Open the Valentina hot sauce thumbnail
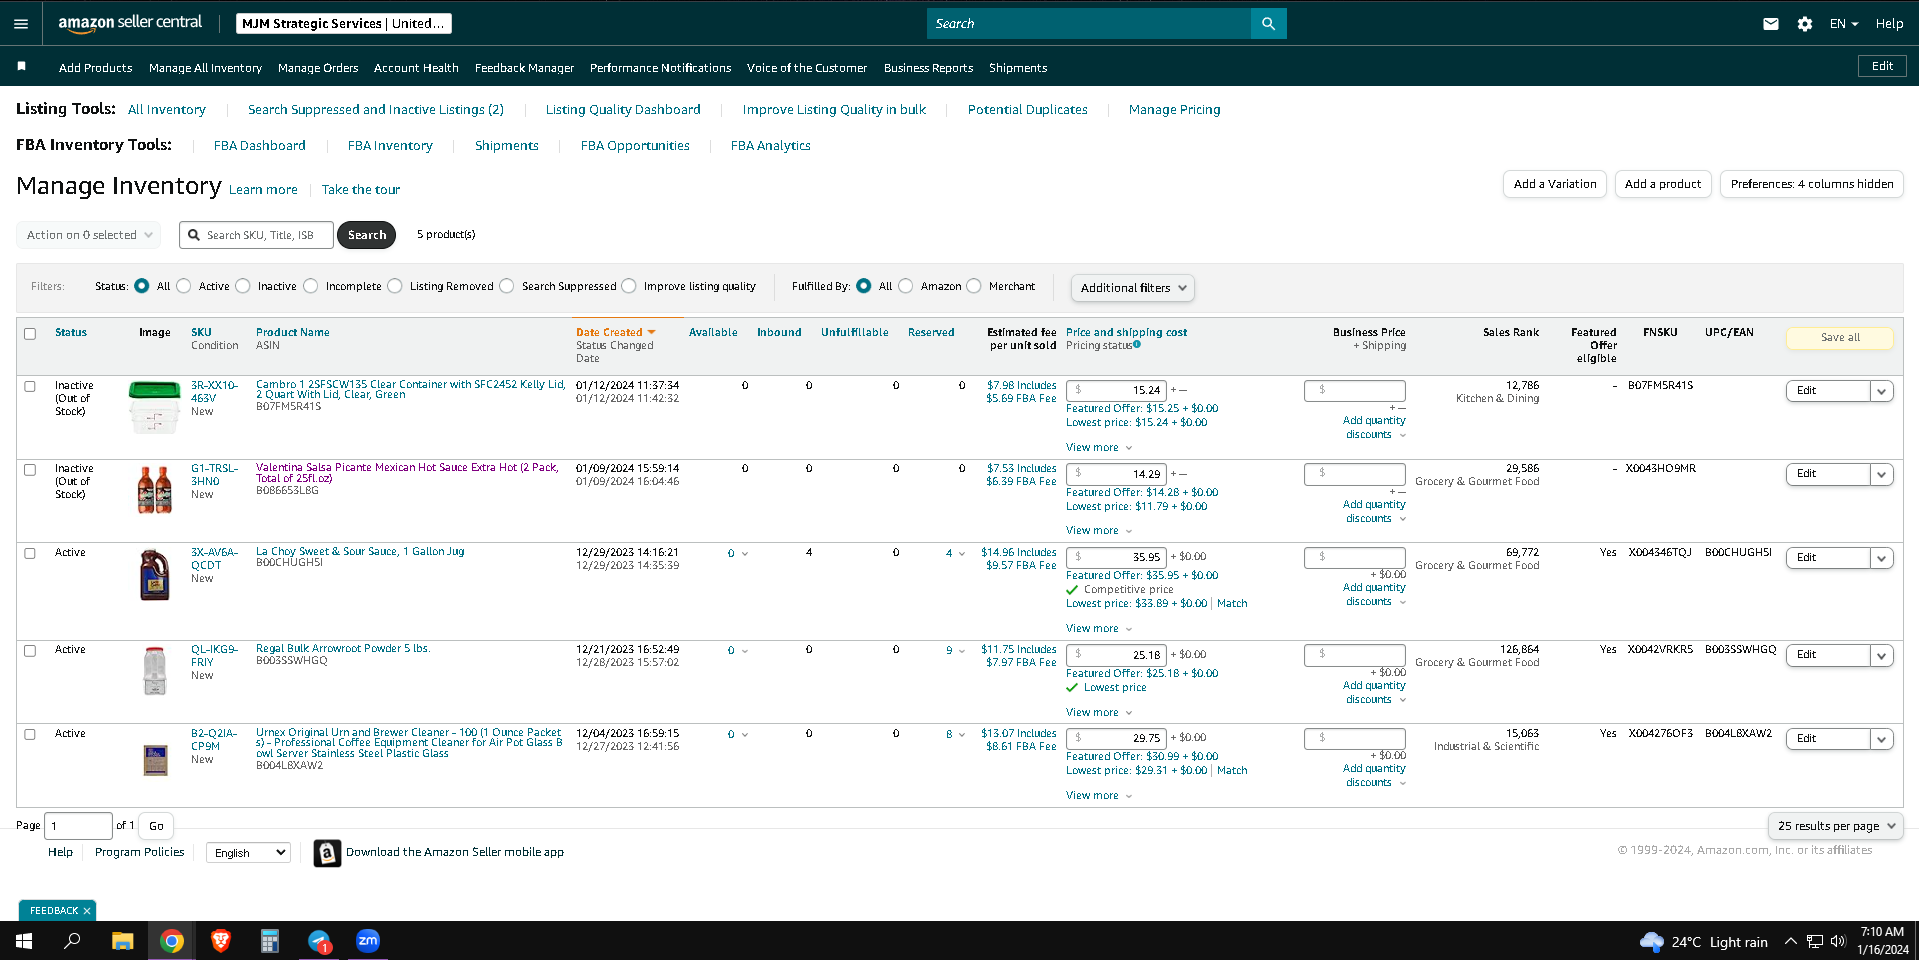 click(154, 490)
